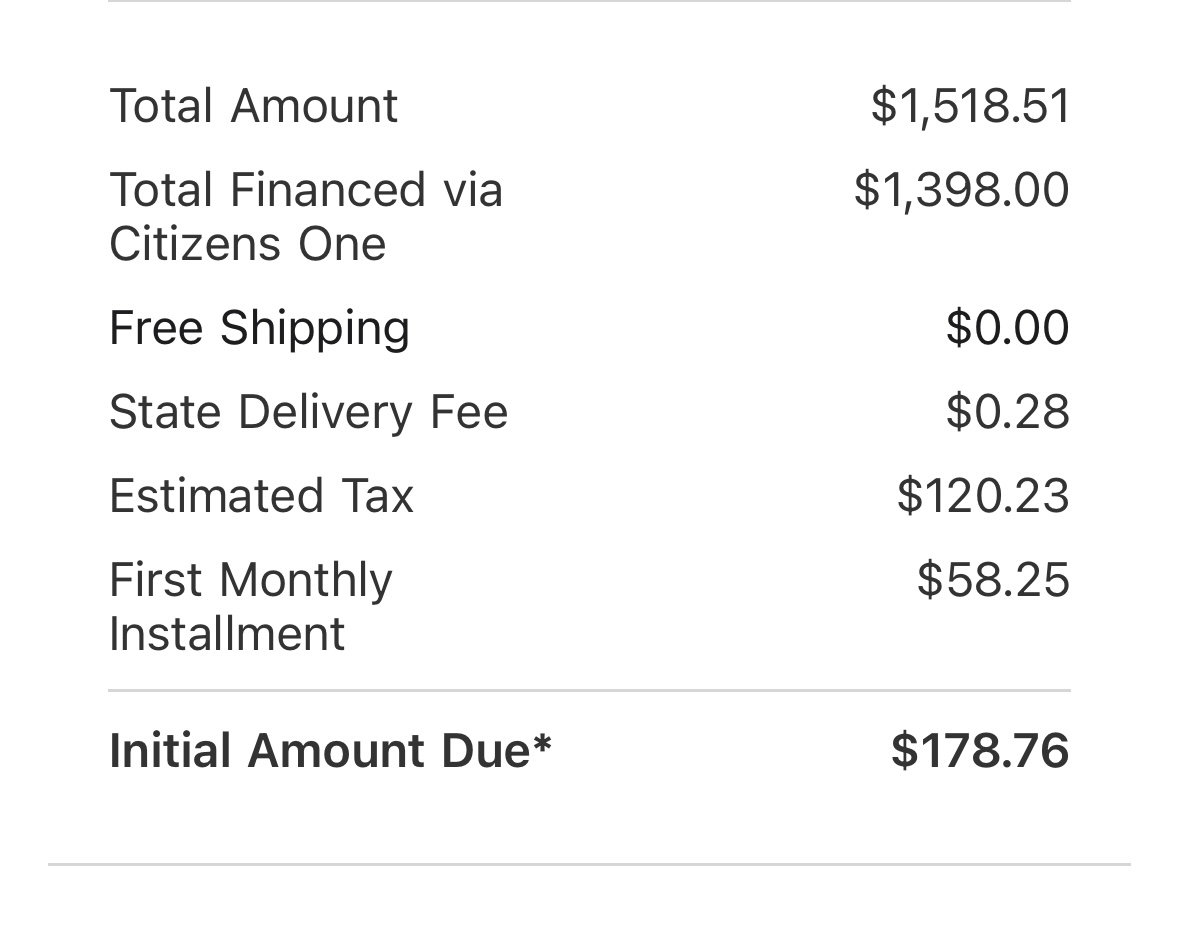
Task: Click the asterisk after Initial Amount Due
Action: pyautogui.click(x=542, y=744)
